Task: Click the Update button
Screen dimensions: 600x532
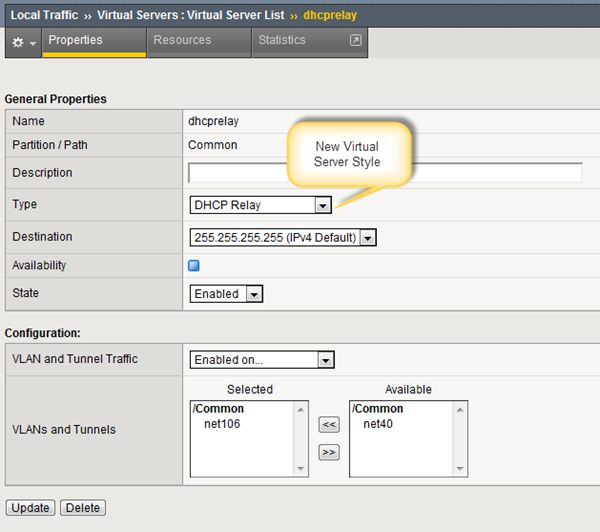Action: tap(30, 508)
